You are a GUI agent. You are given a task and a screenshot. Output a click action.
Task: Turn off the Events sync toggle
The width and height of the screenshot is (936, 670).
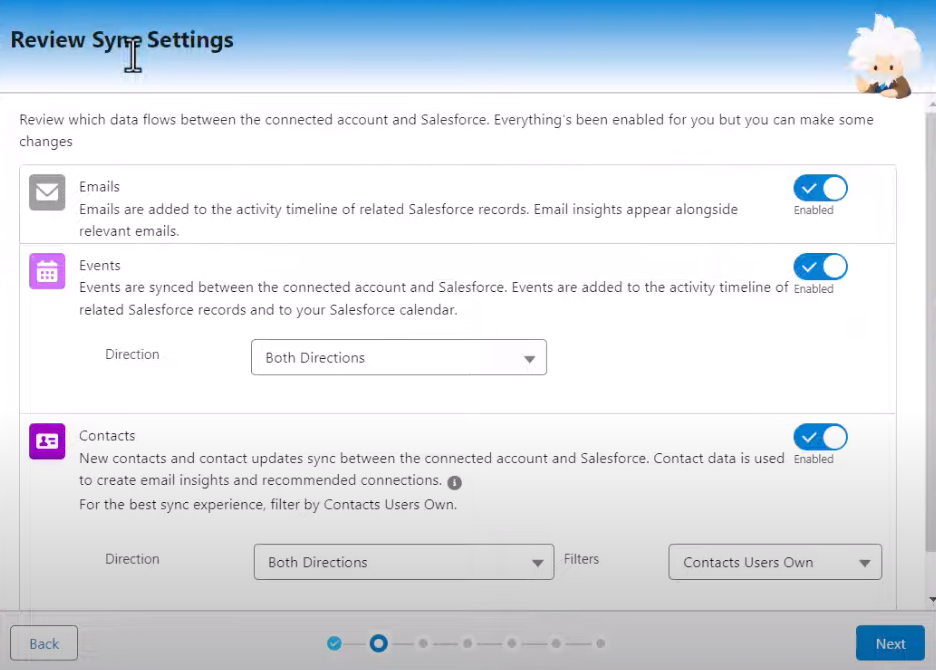pos(820,266)
